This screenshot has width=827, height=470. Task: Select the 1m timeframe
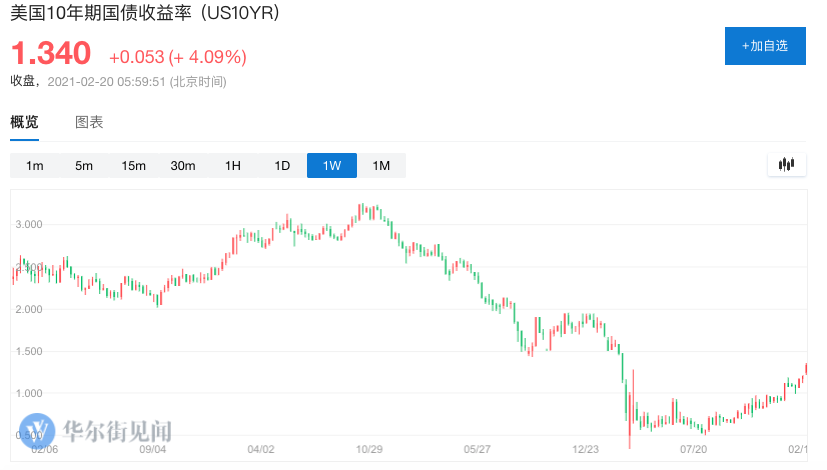click(35, 166)
